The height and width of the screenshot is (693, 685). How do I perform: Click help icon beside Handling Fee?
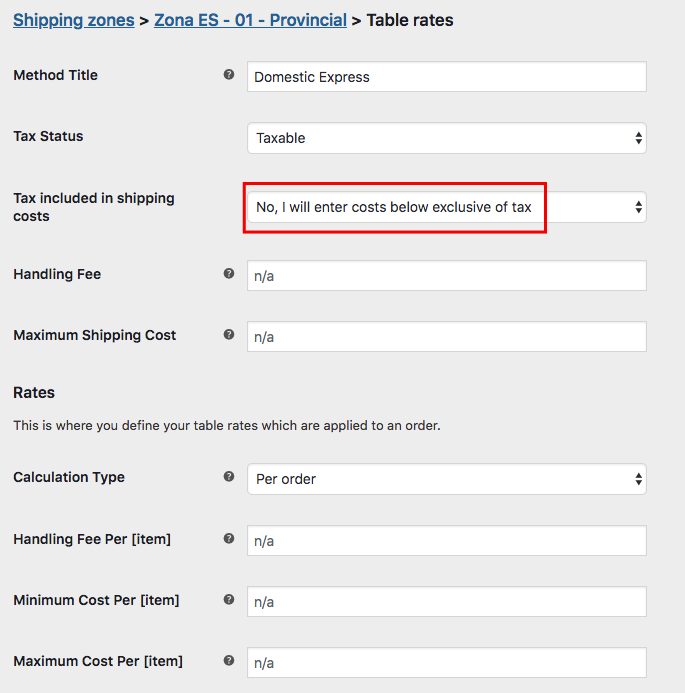click(x=229, y=273)
